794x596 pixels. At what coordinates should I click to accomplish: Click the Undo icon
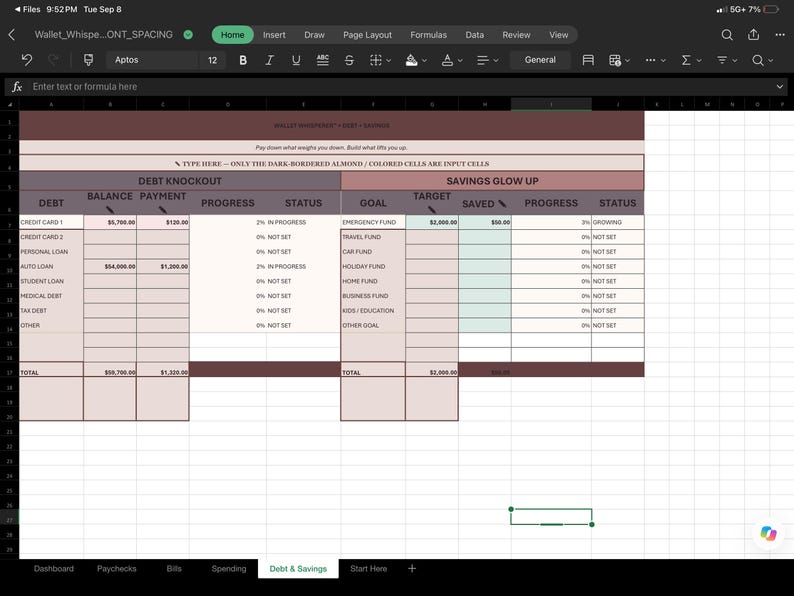pos(27,60)
